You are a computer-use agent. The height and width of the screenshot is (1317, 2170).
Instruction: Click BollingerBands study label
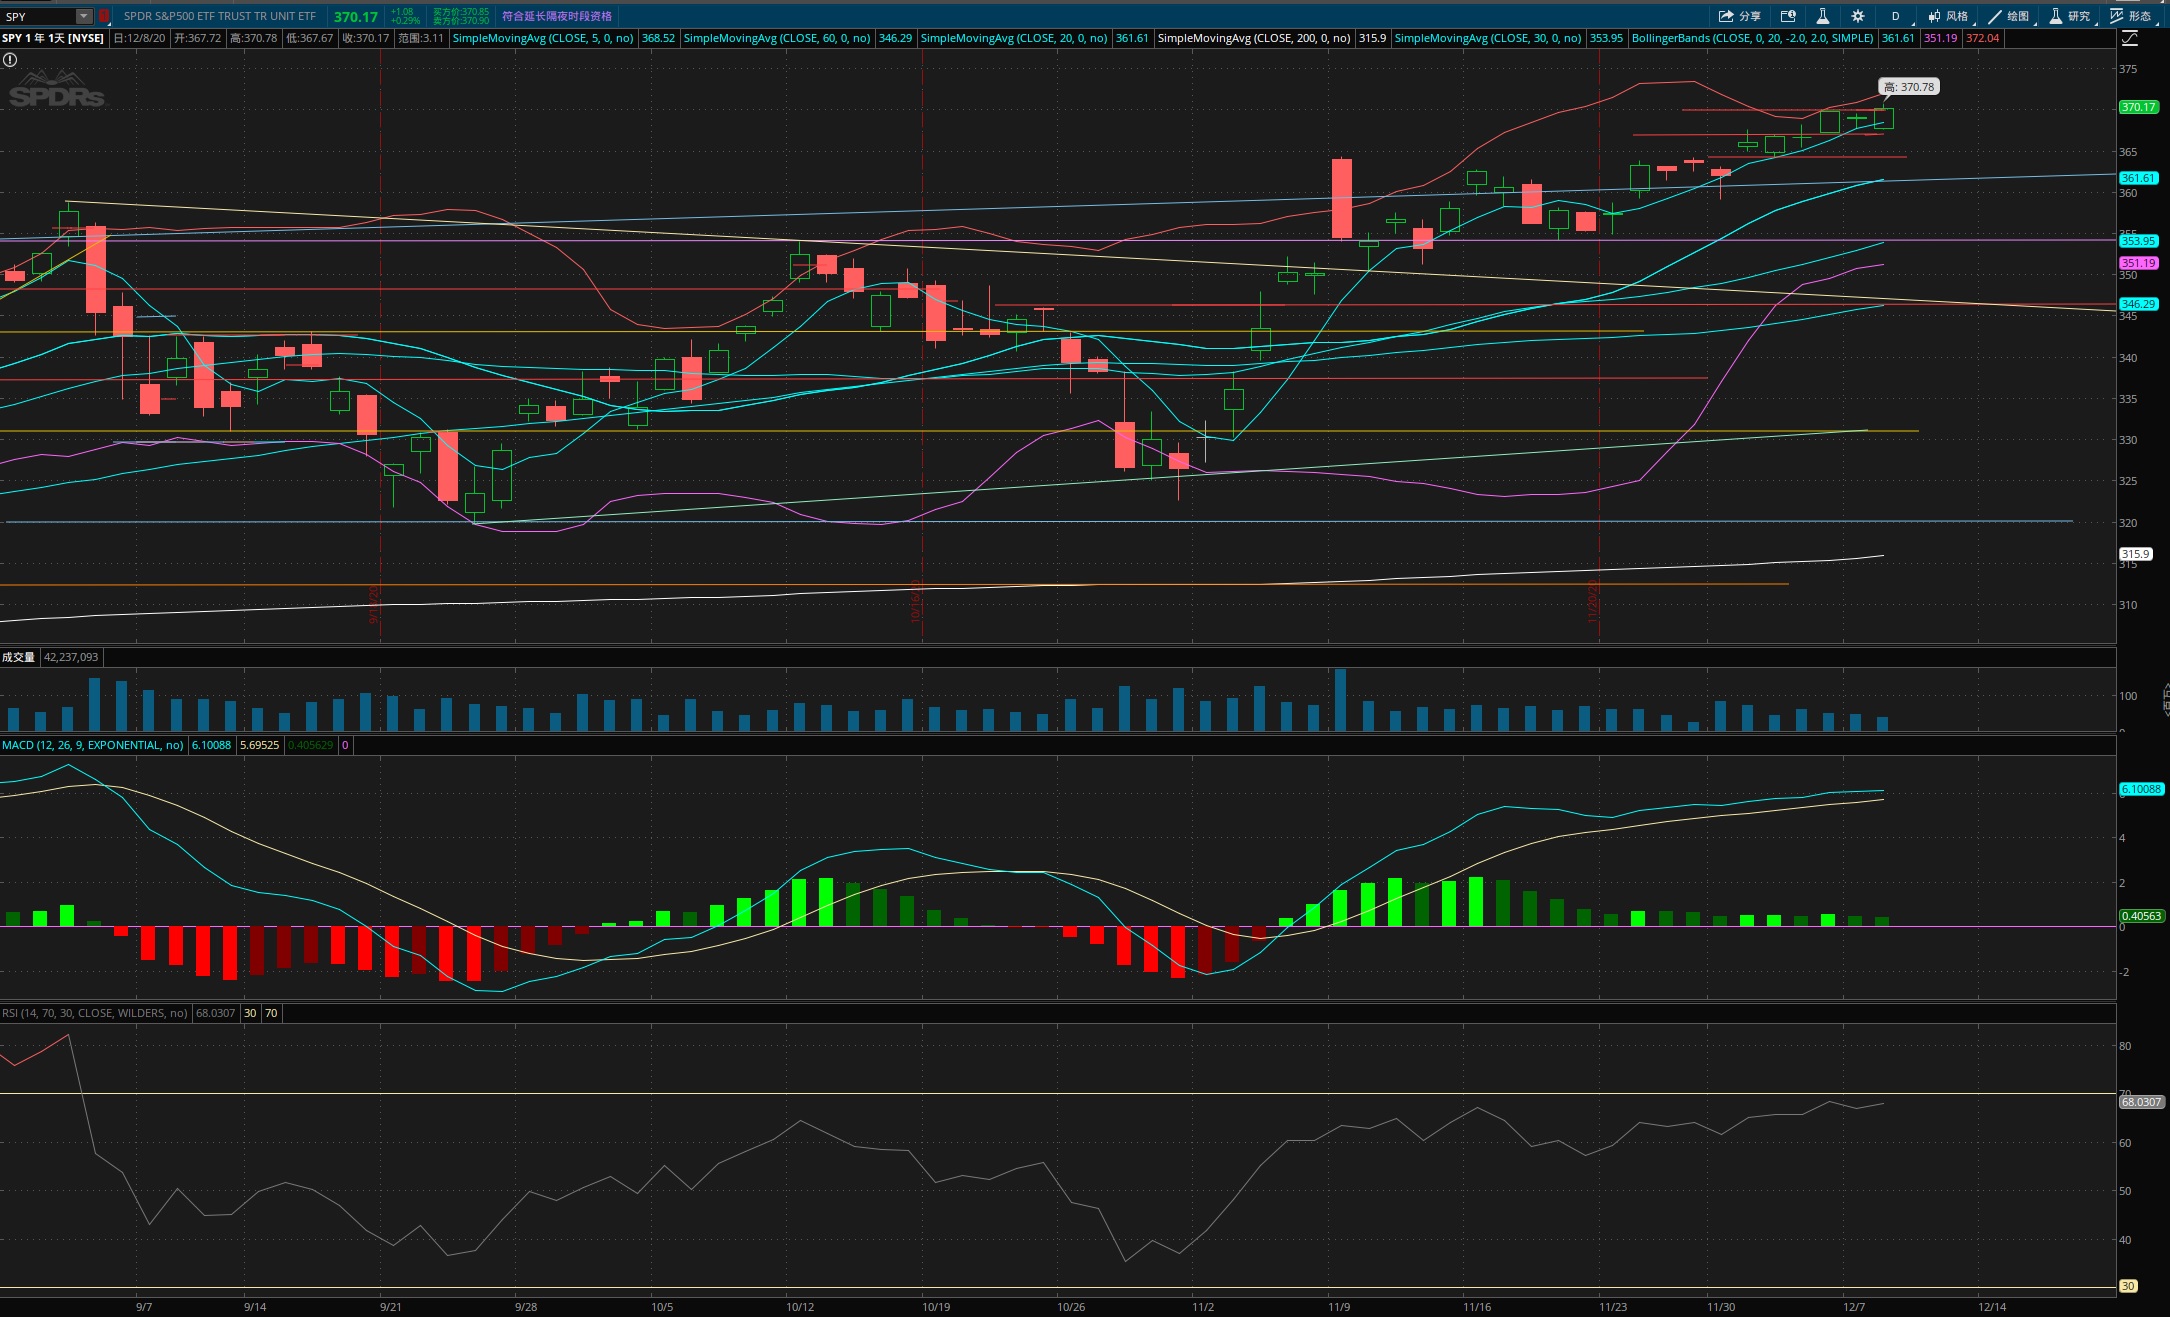click(x=1752, y=38)
